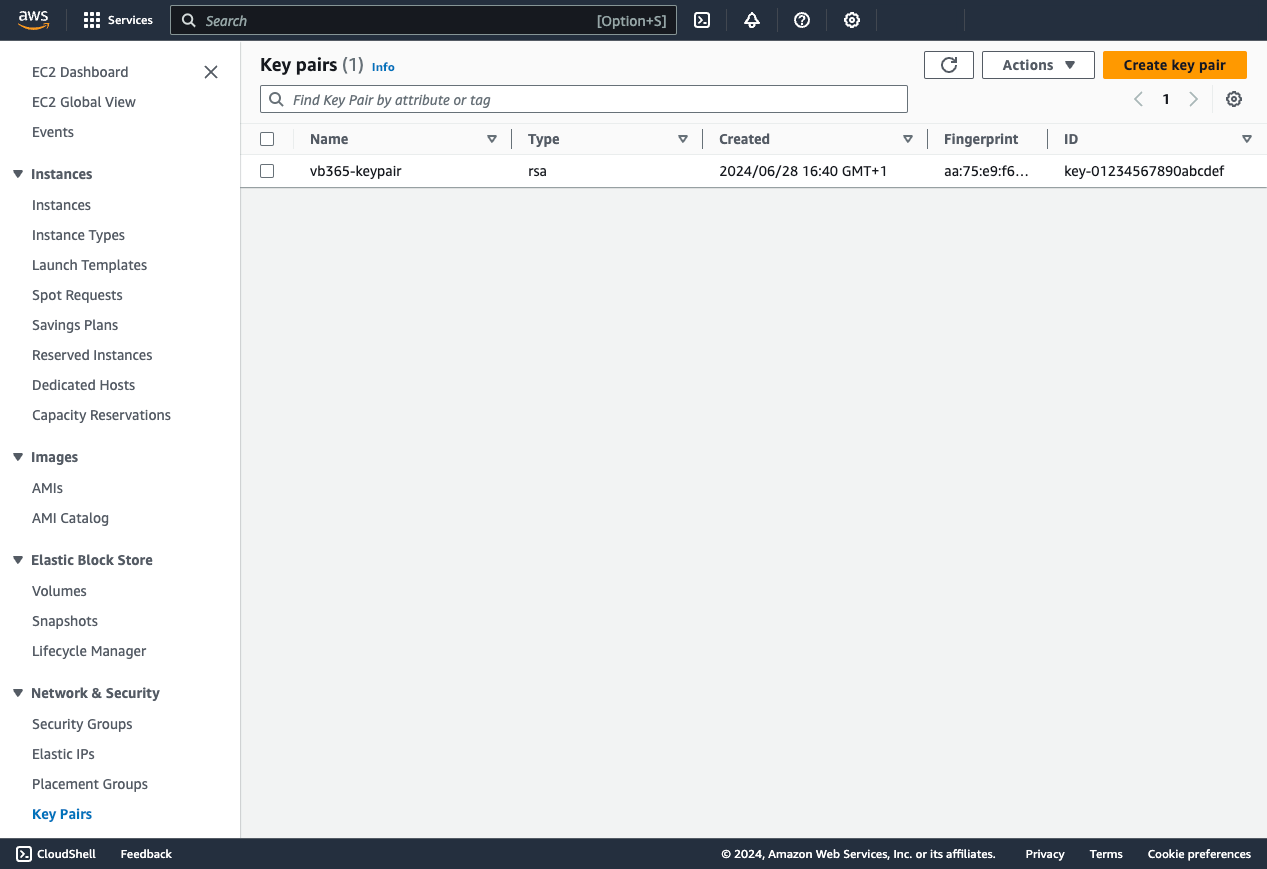This screenshot has height=869, width=1267.
Task: Open the Name column filter dropdown
Action: [491, 138]
